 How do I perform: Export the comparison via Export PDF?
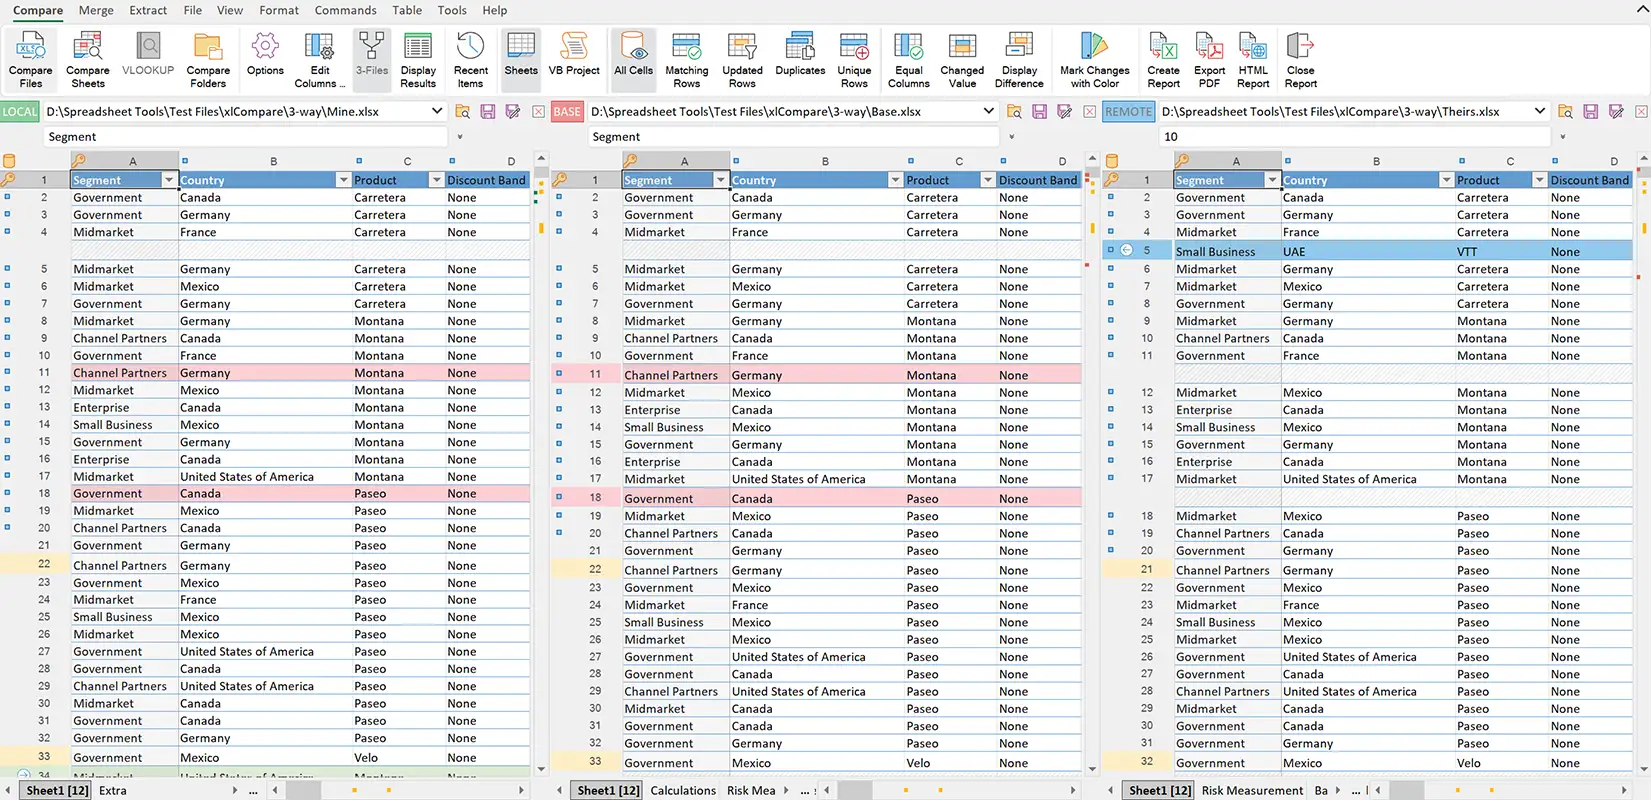pos(1209,60)
